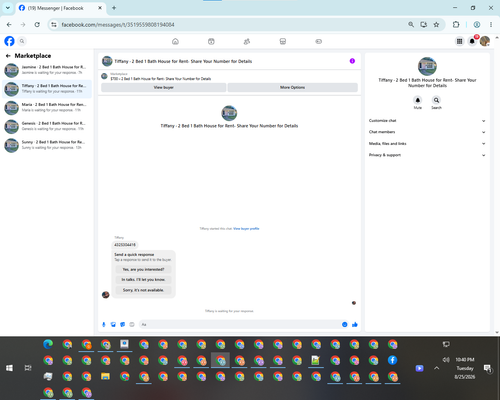
Task: Go back in the browser
Action: click(9, 24)
